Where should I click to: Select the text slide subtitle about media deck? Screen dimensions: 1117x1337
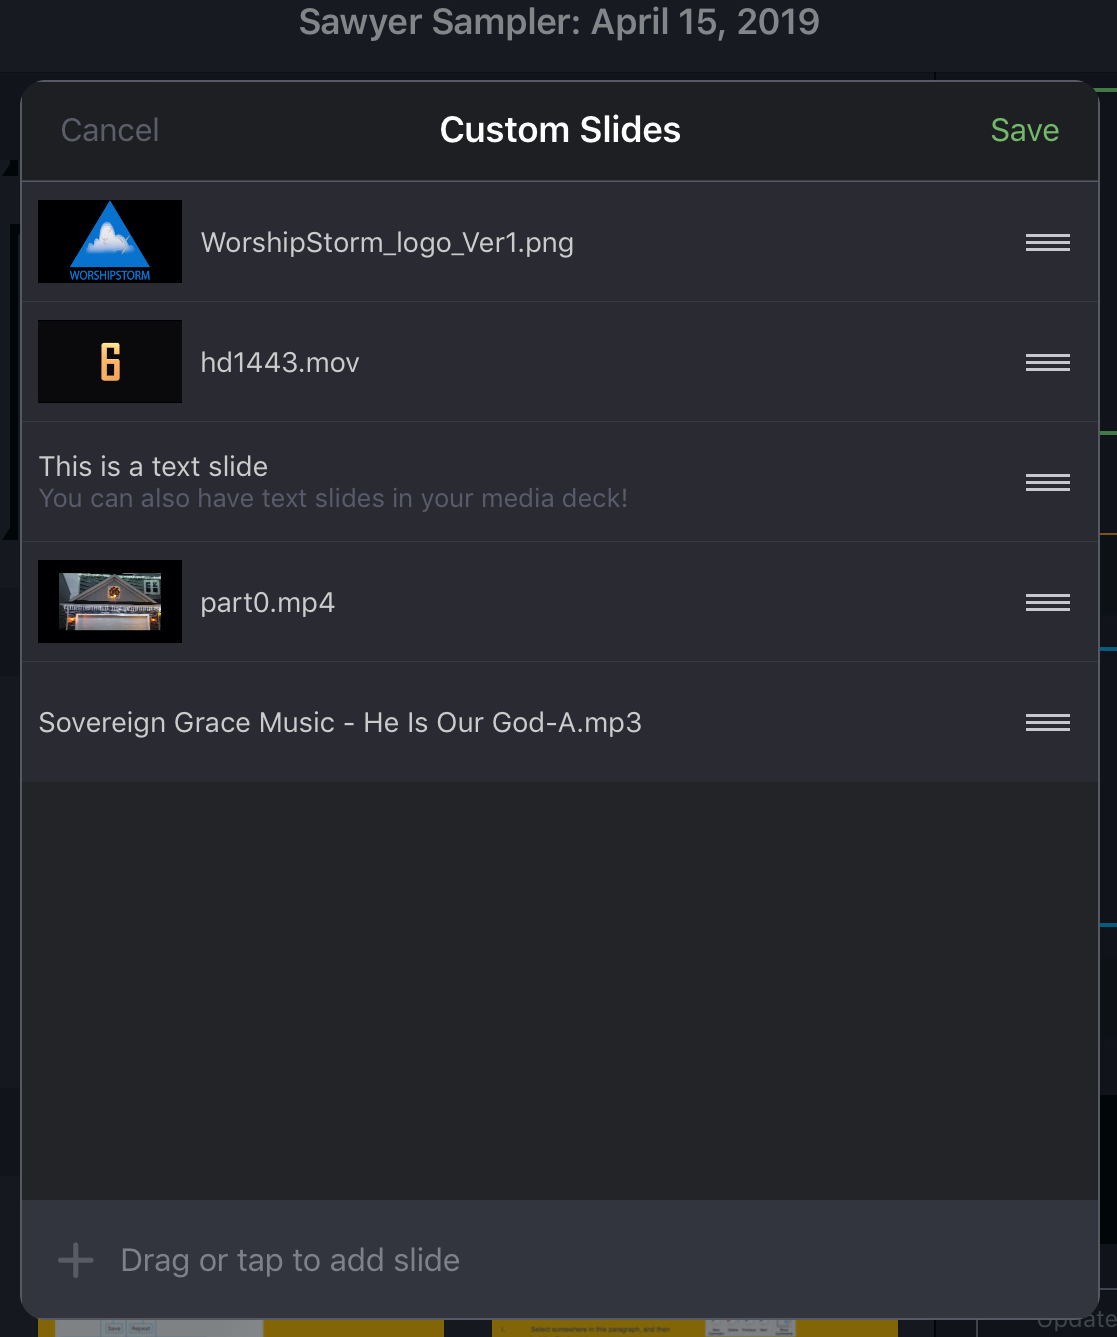pyautogui.click(x=333, y=498)
